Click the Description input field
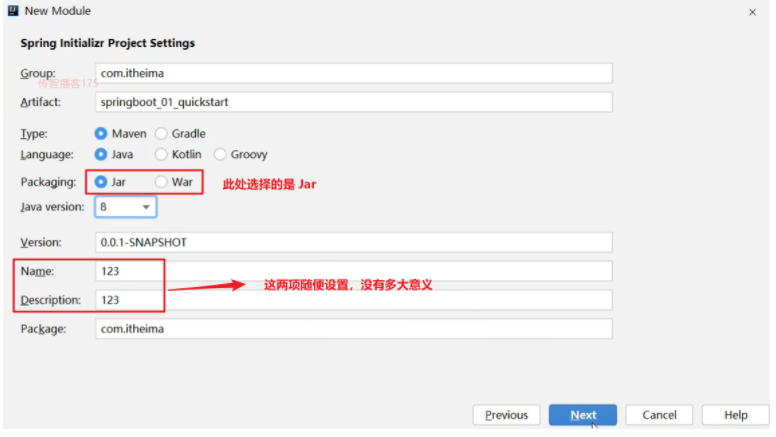Screen dimensions: 776x437 (x=354, y=300)
